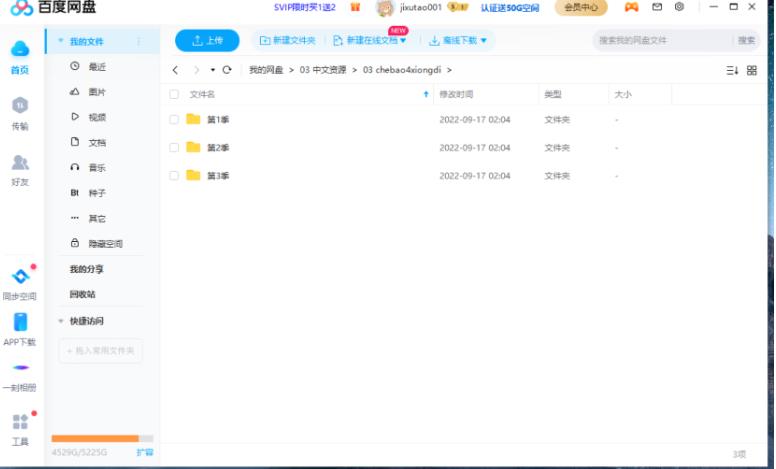Go back with the left arrow
776x469 pixels.
coord(175,70)
